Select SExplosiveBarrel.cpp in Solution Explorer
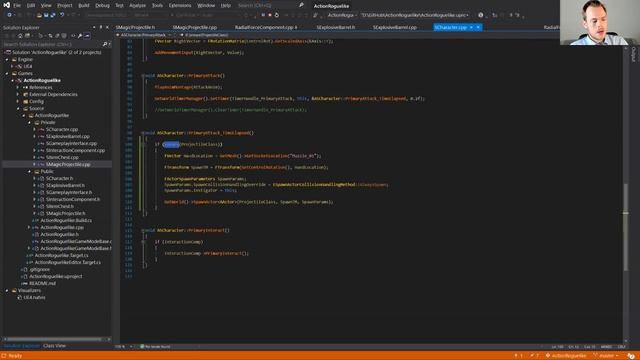The image size is (640, 360). click(x=67, y=136)
